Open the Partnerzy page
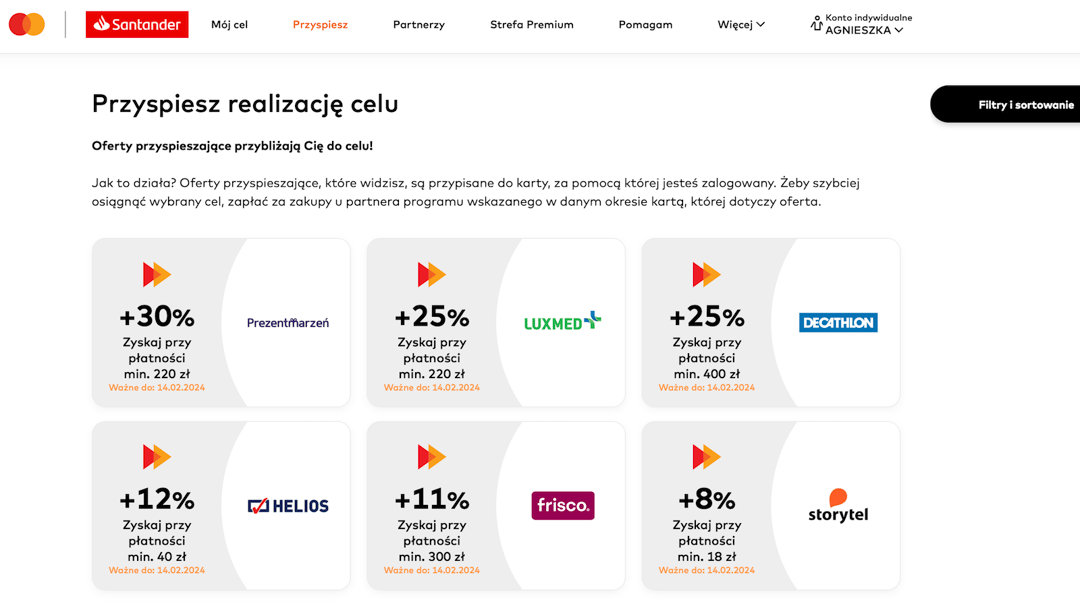1080x602 pixels. [x=419, y=24]
